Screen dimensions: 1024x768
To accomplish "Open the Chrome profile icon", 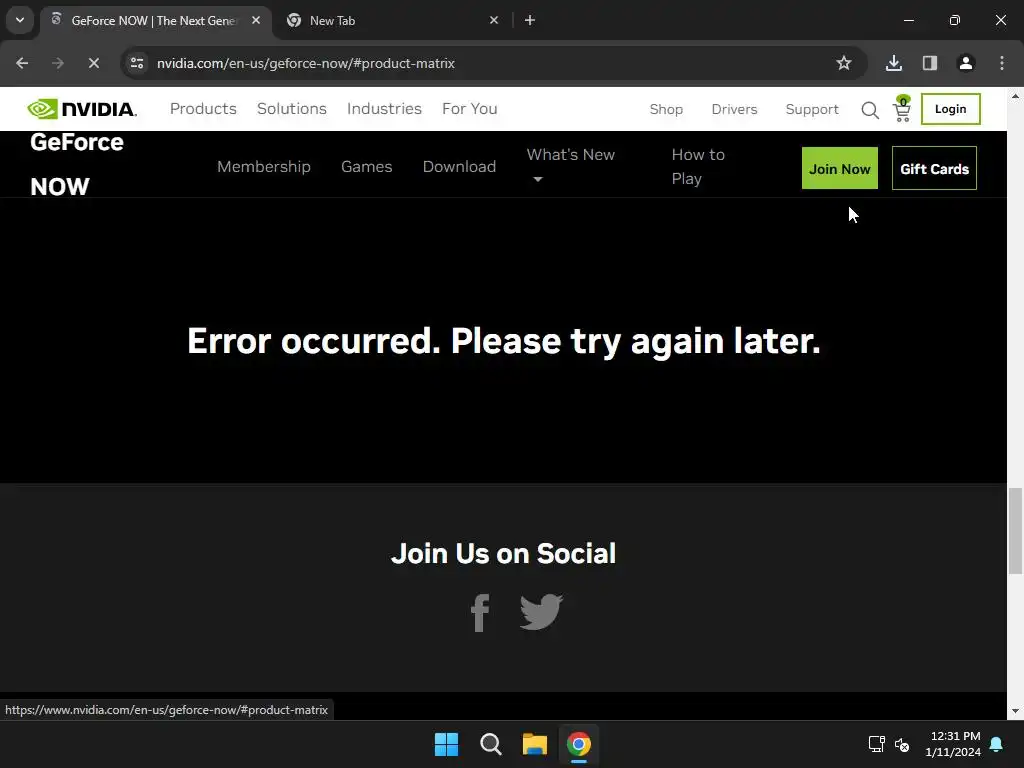I will point(965,63).
